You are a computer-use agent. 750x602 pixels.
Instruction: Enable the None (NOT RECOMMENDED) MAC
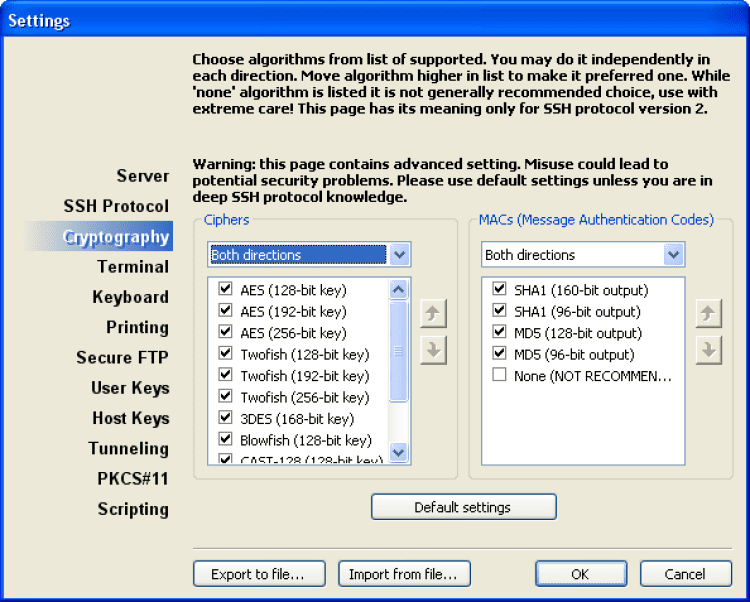499,374
